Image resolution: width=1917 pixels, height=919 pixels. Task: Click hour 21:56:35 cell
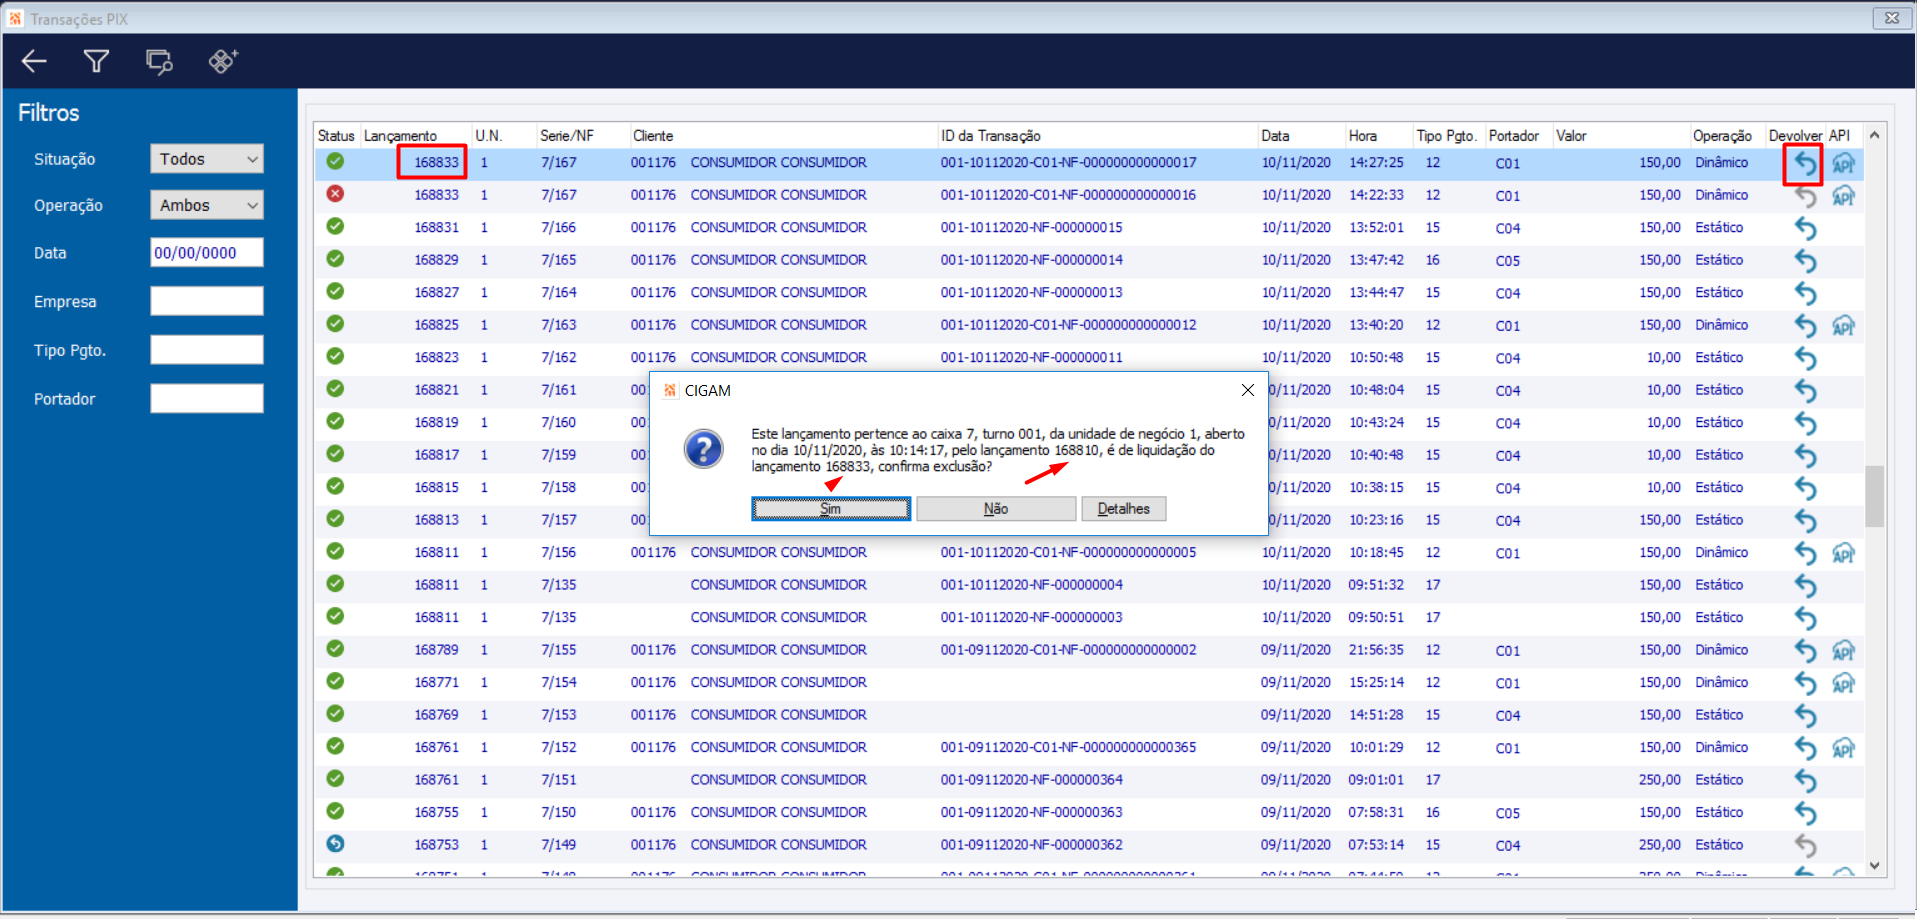point(1376,650)
